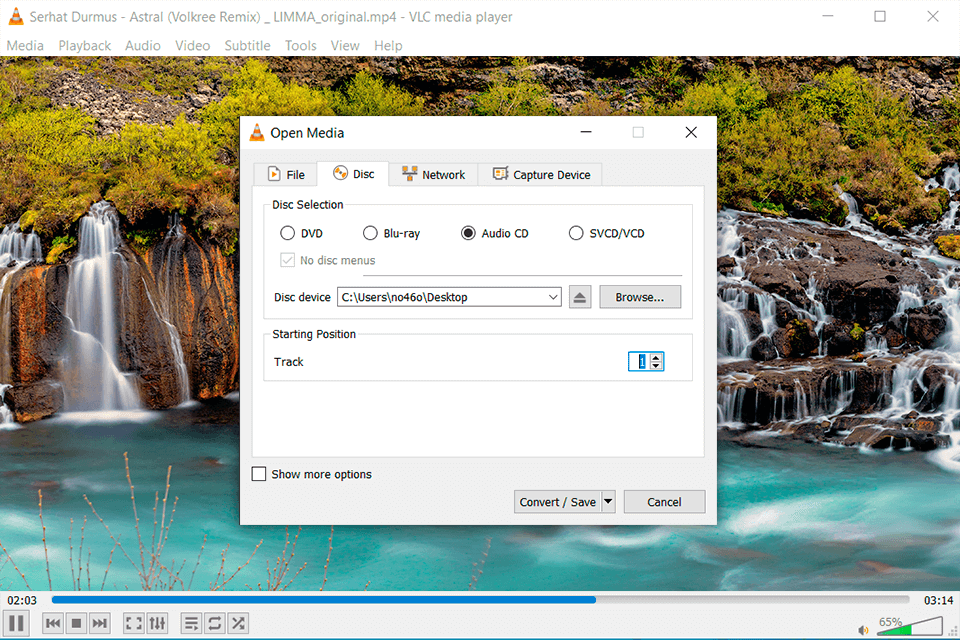Open the Disc device dropdown list
The image size is (960, 640).
pos(553,296)
